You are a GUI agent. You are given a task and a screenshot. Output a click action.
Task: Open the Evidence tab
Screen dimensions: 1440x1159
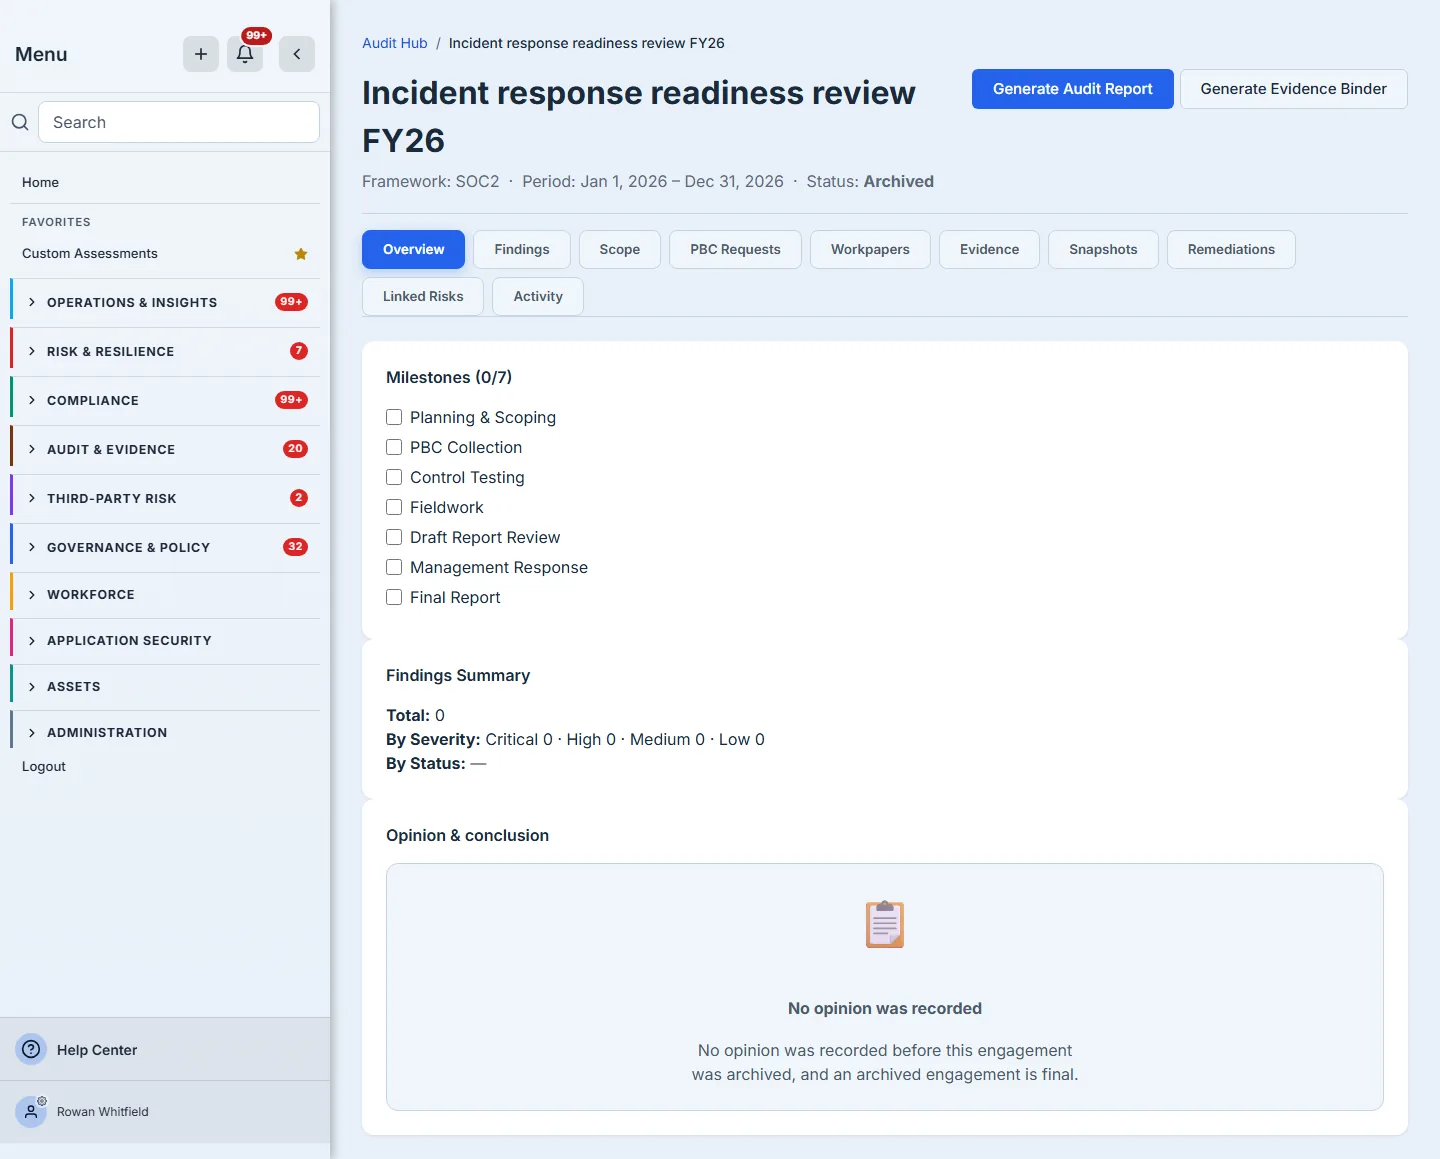coord(990,249)
